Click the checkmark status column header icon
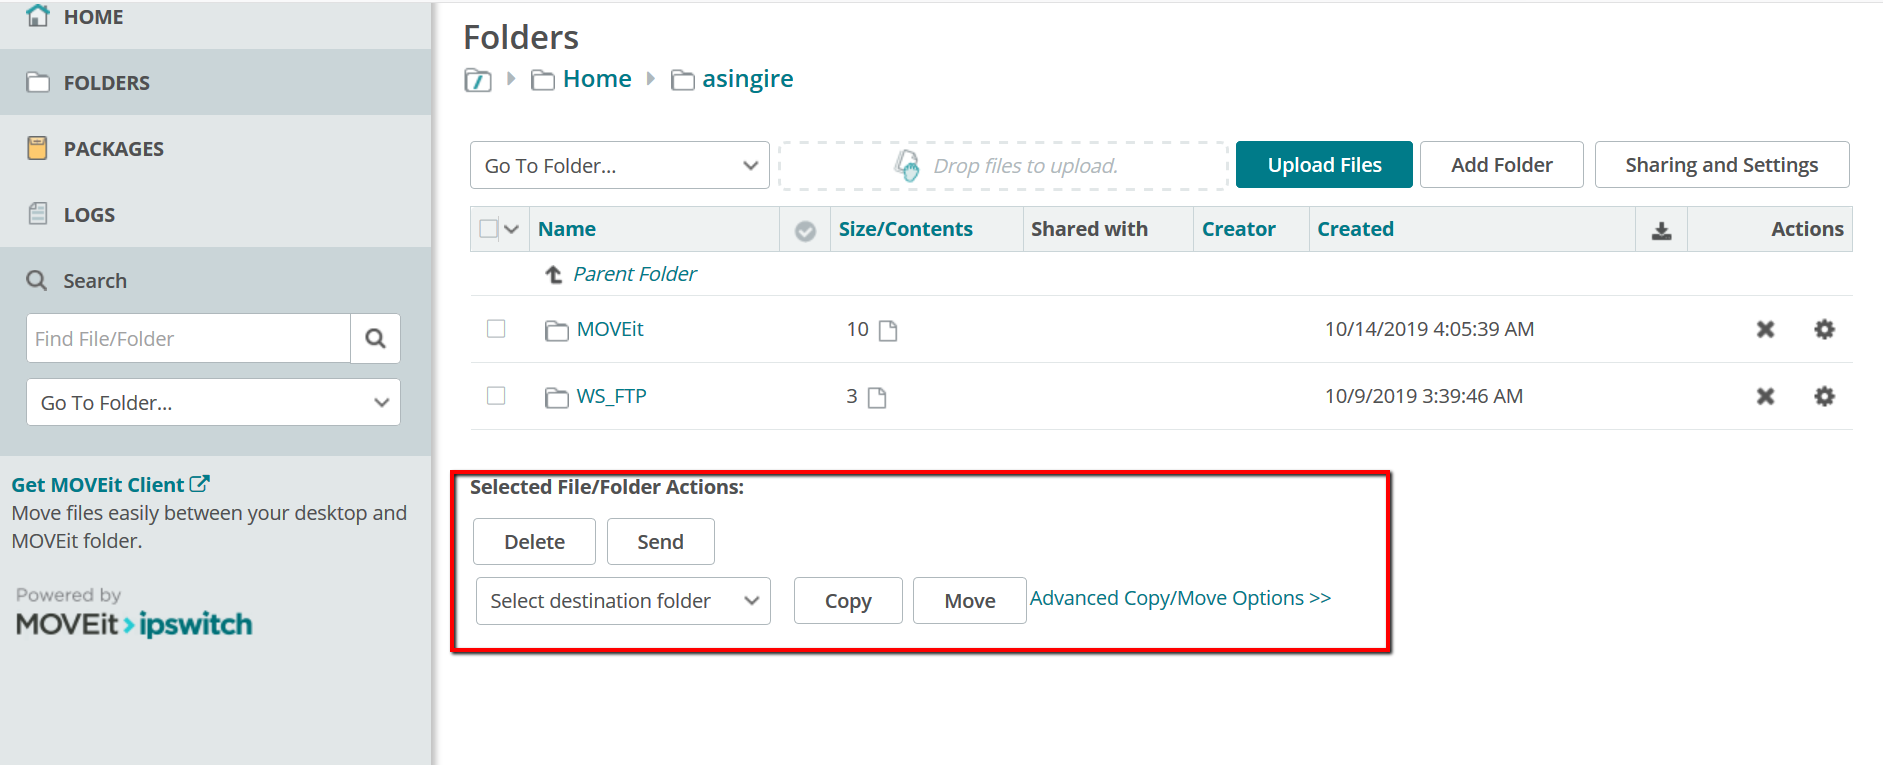1883x765 pixels. pos(805,231)
